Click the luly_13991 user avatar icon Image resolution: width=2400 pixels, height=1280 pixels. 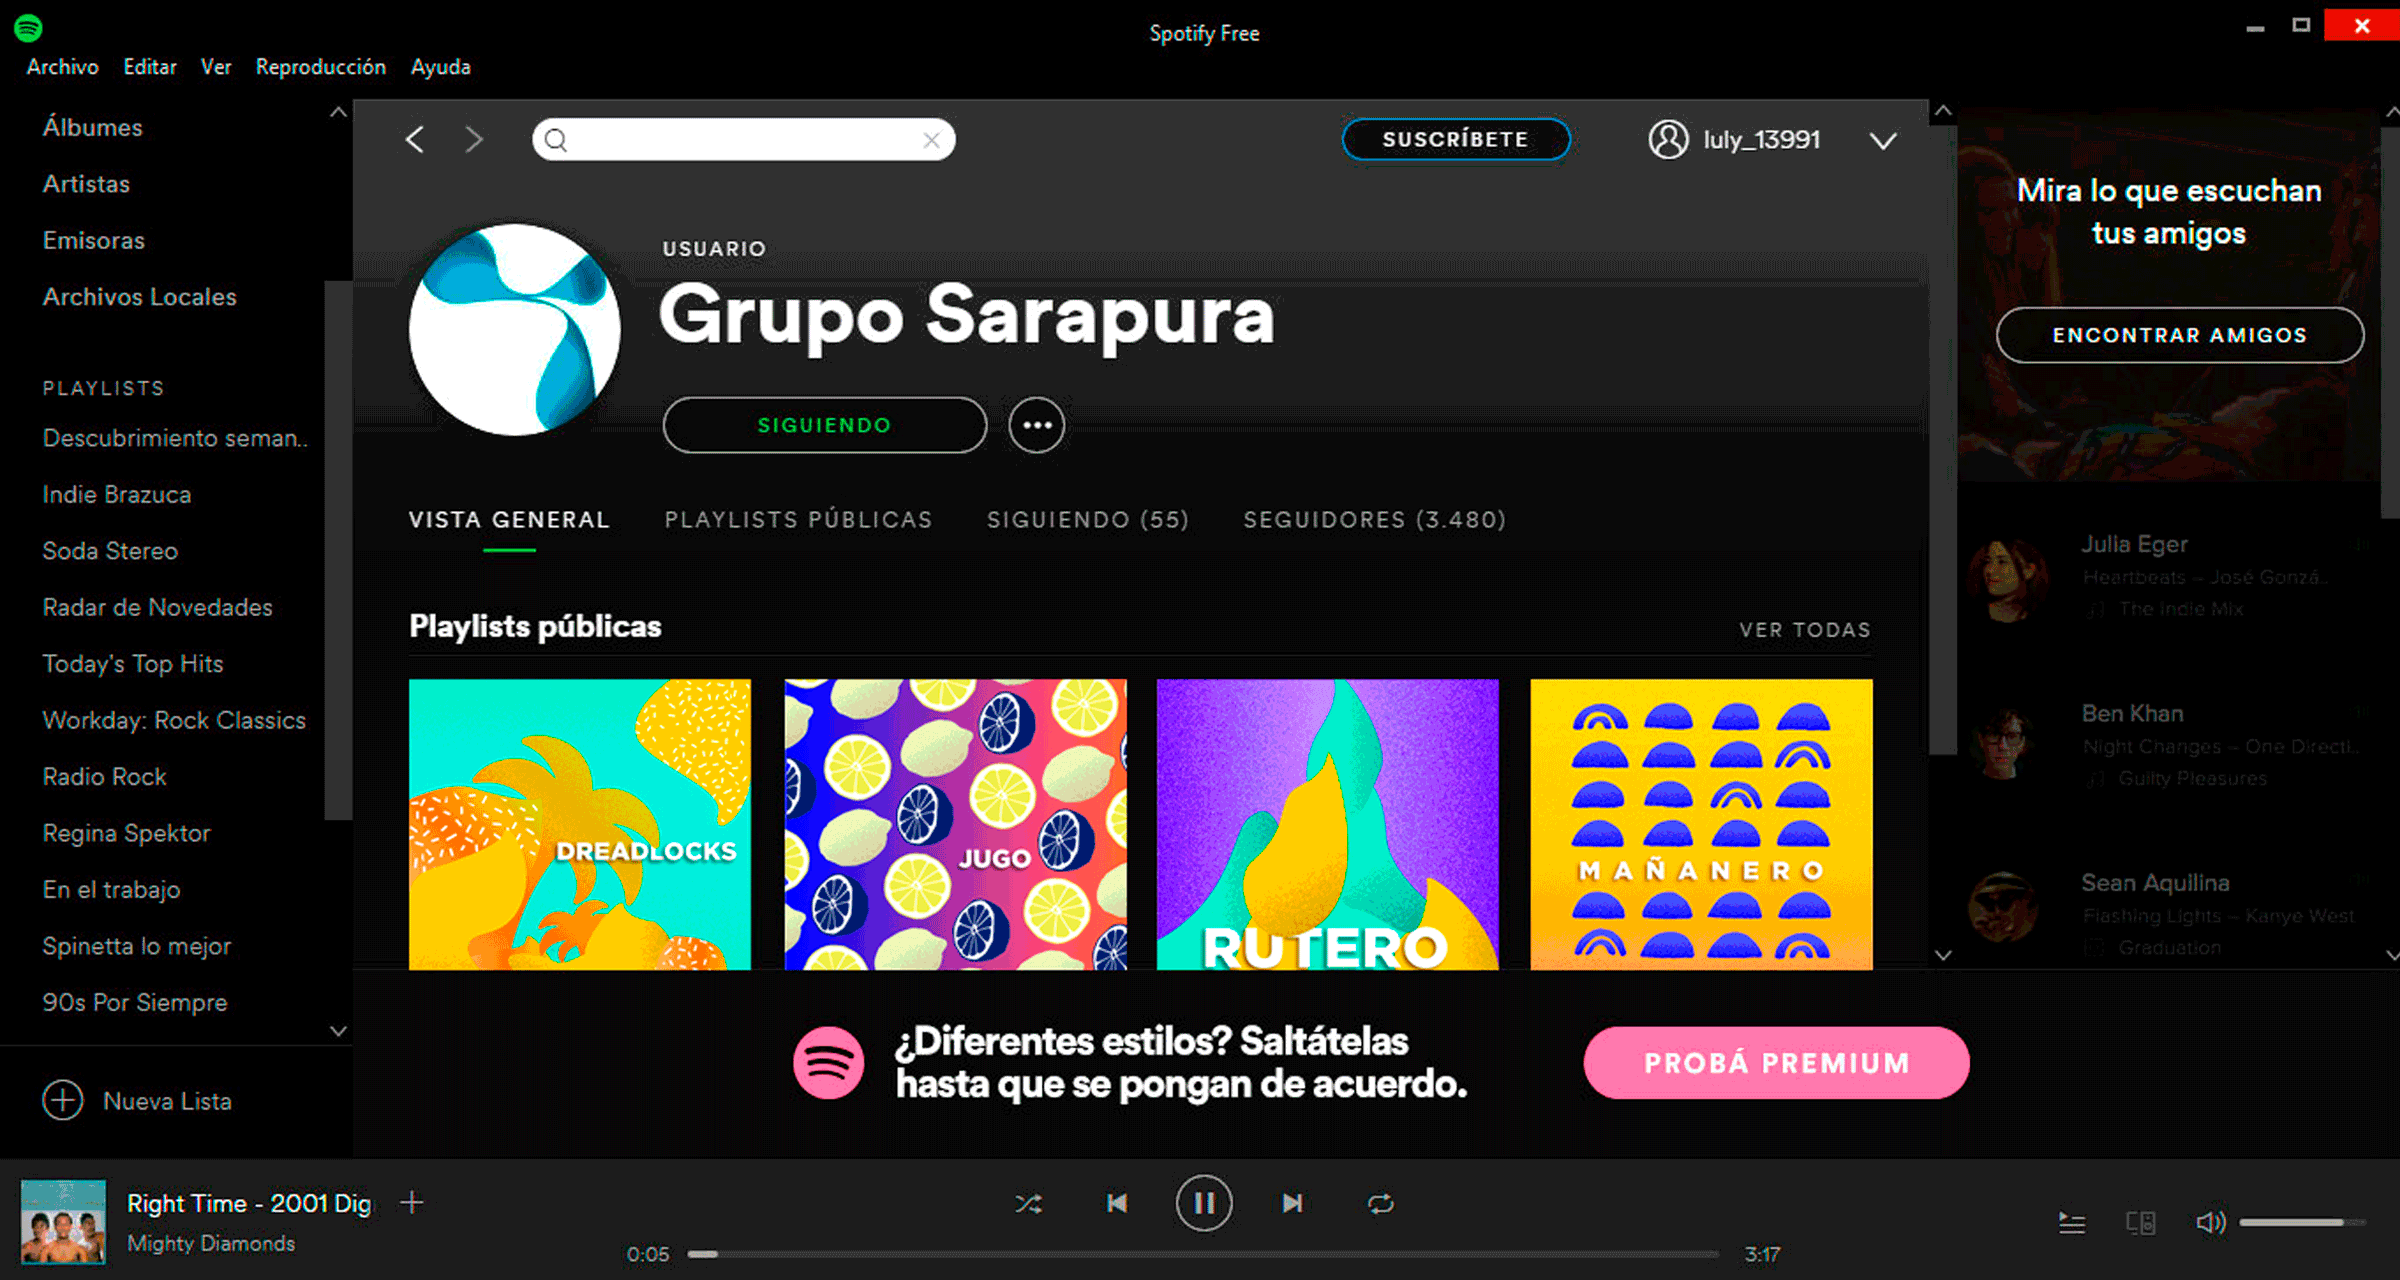click(1668, 140)
